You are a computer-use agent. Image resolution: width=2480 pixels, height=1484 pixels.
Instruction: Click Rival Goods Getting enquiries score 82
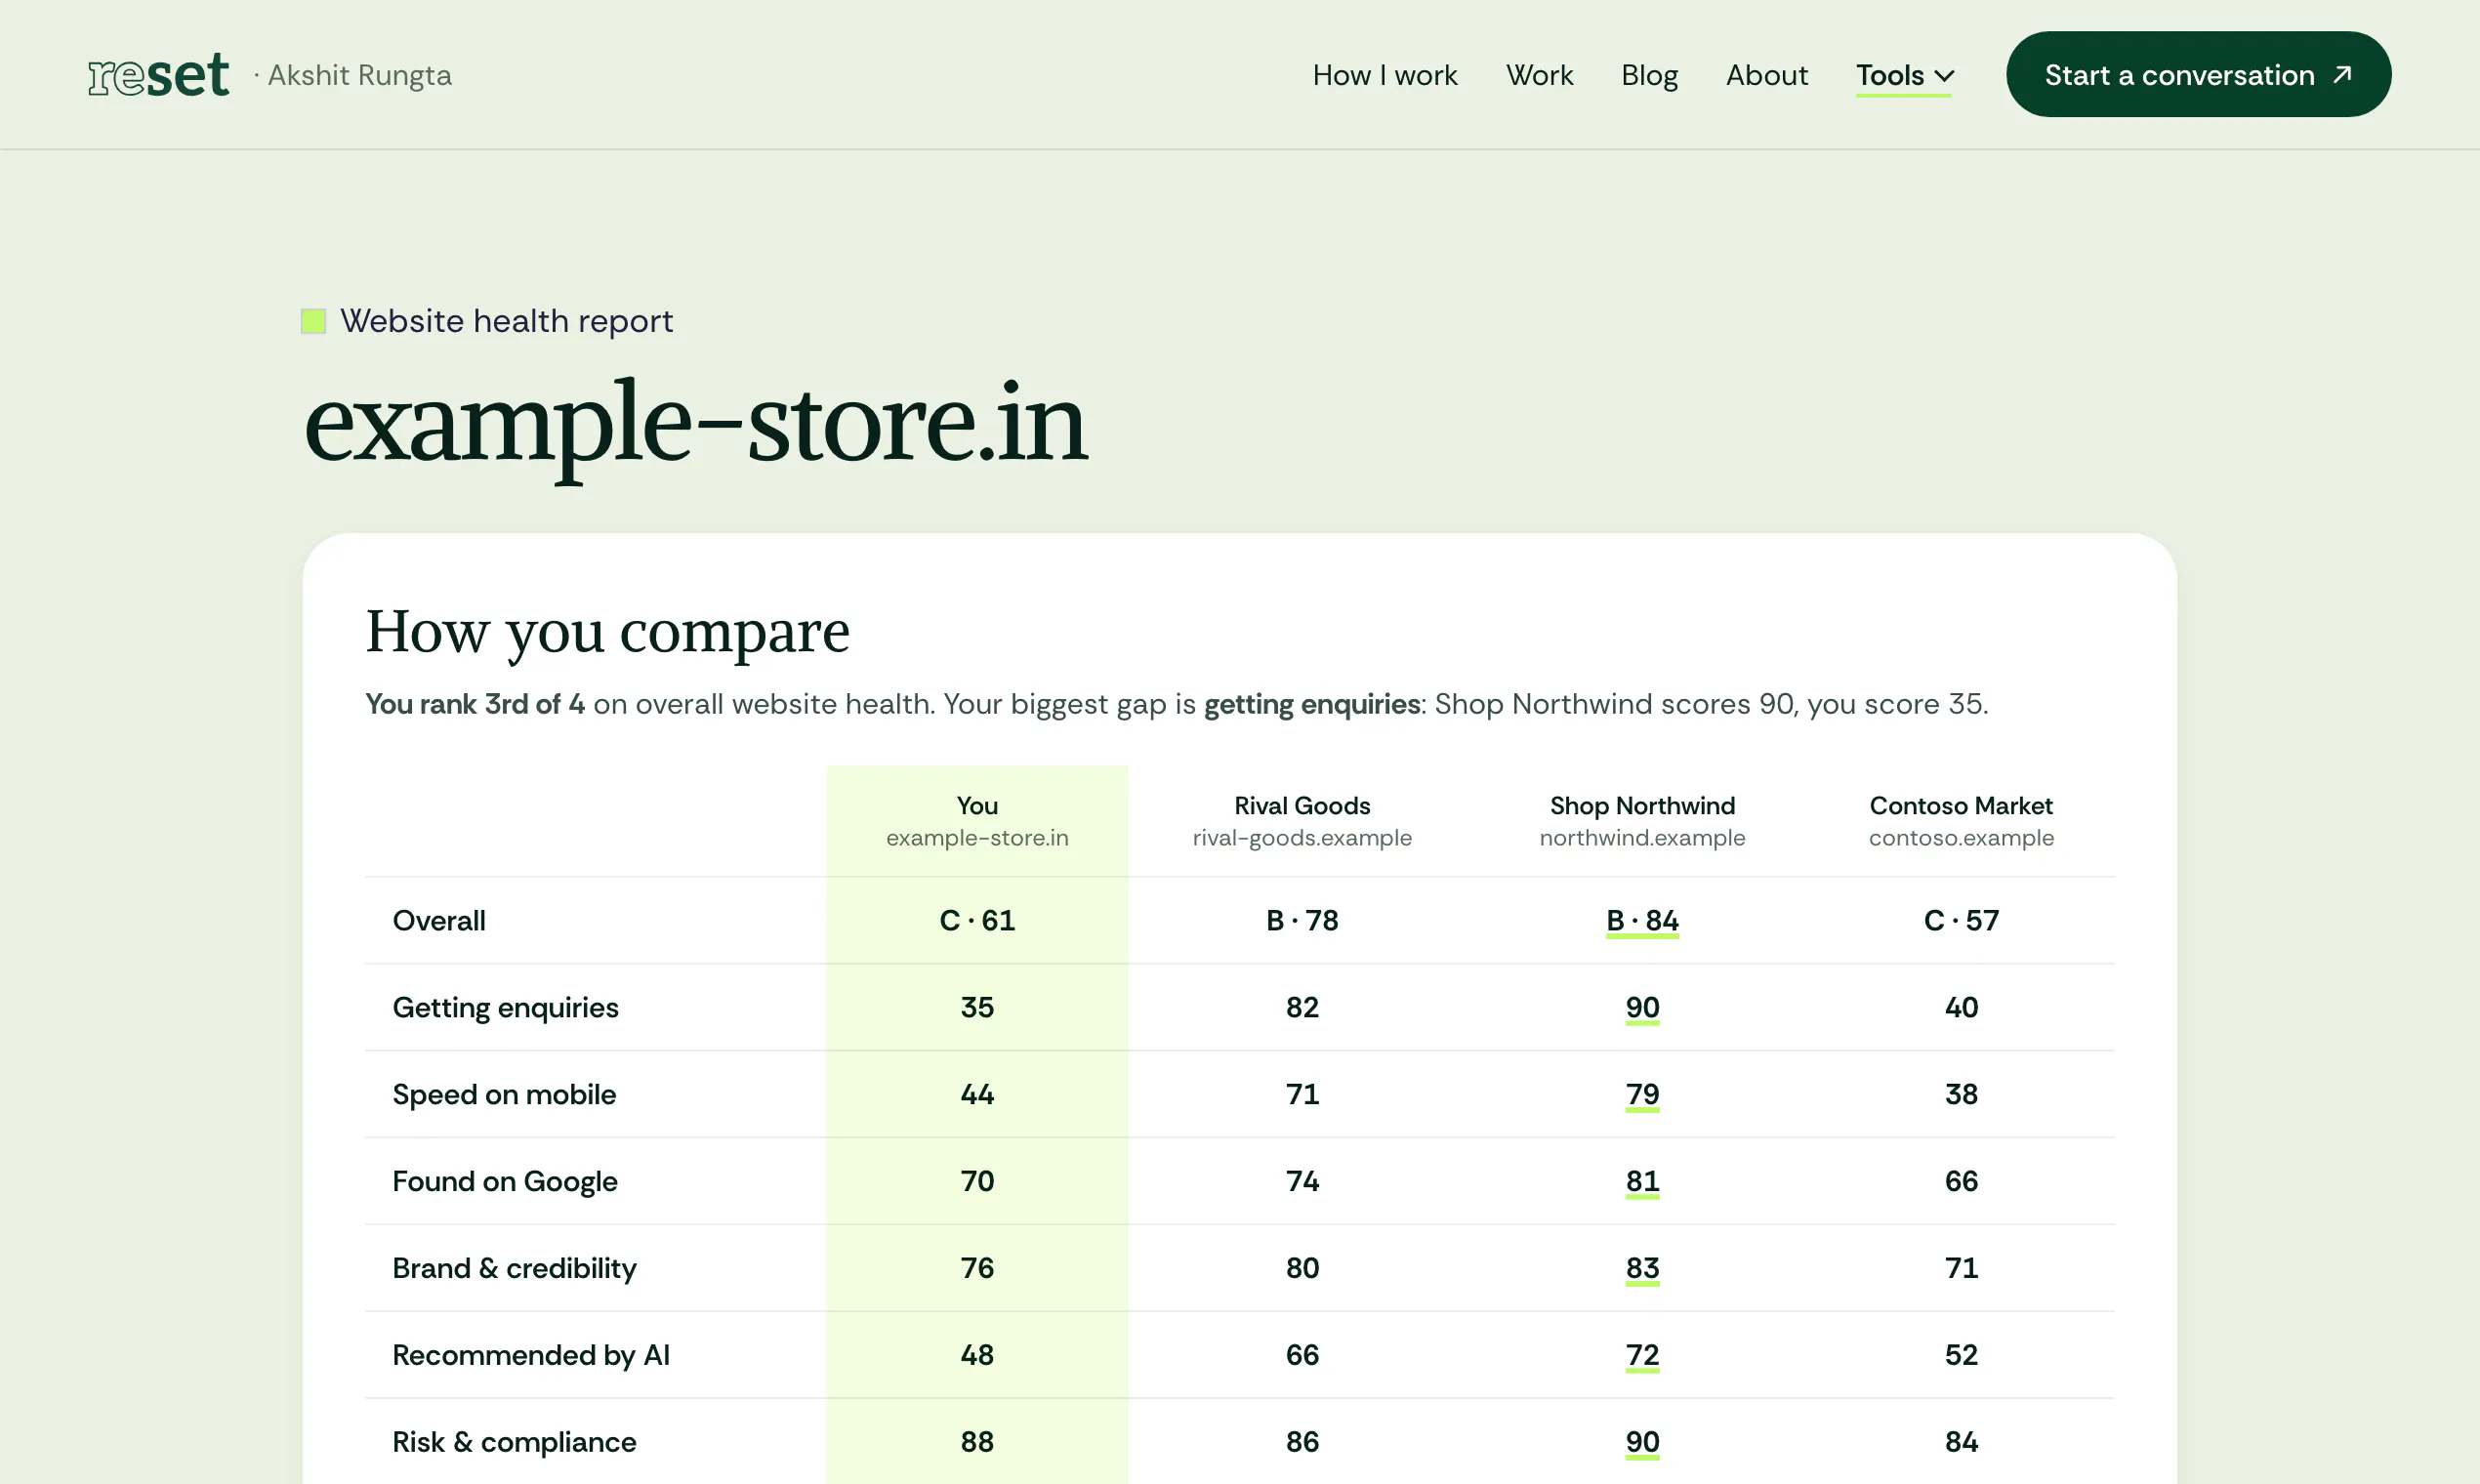point(1302,1007)
